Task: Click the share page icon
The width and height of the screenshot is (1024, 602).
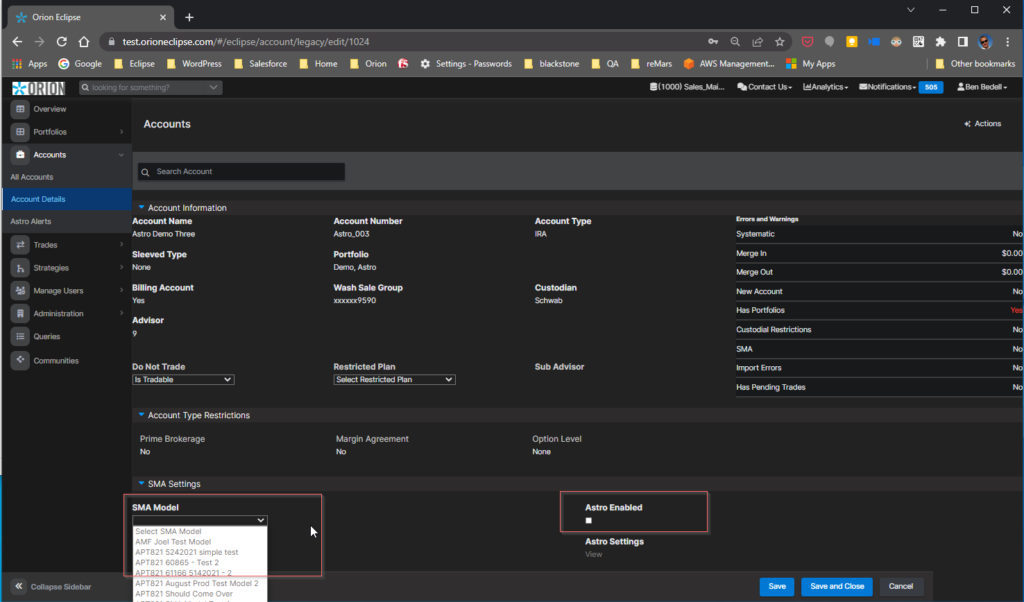Action: click(x=757, y=42)
